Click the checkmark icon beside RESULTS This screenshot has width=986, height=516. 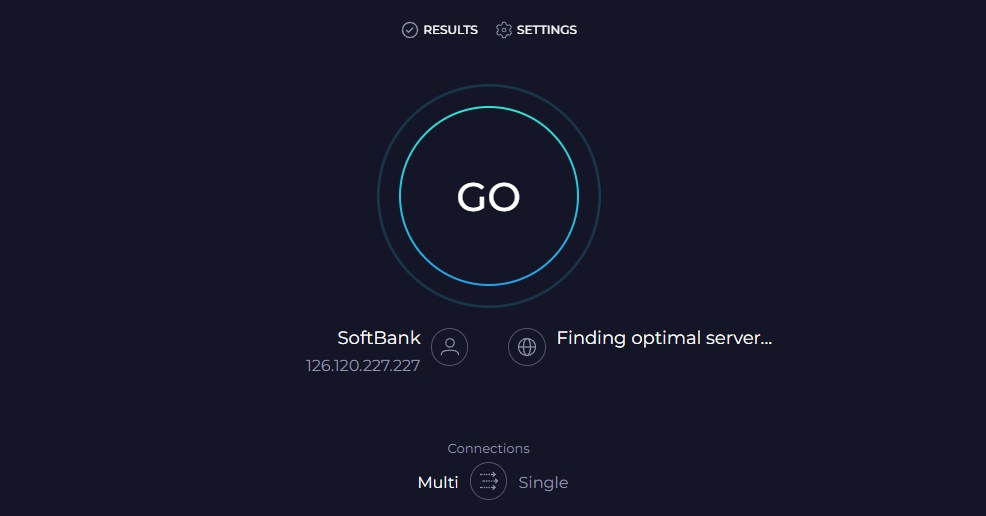pyautogui.click(x=409, y=30)
